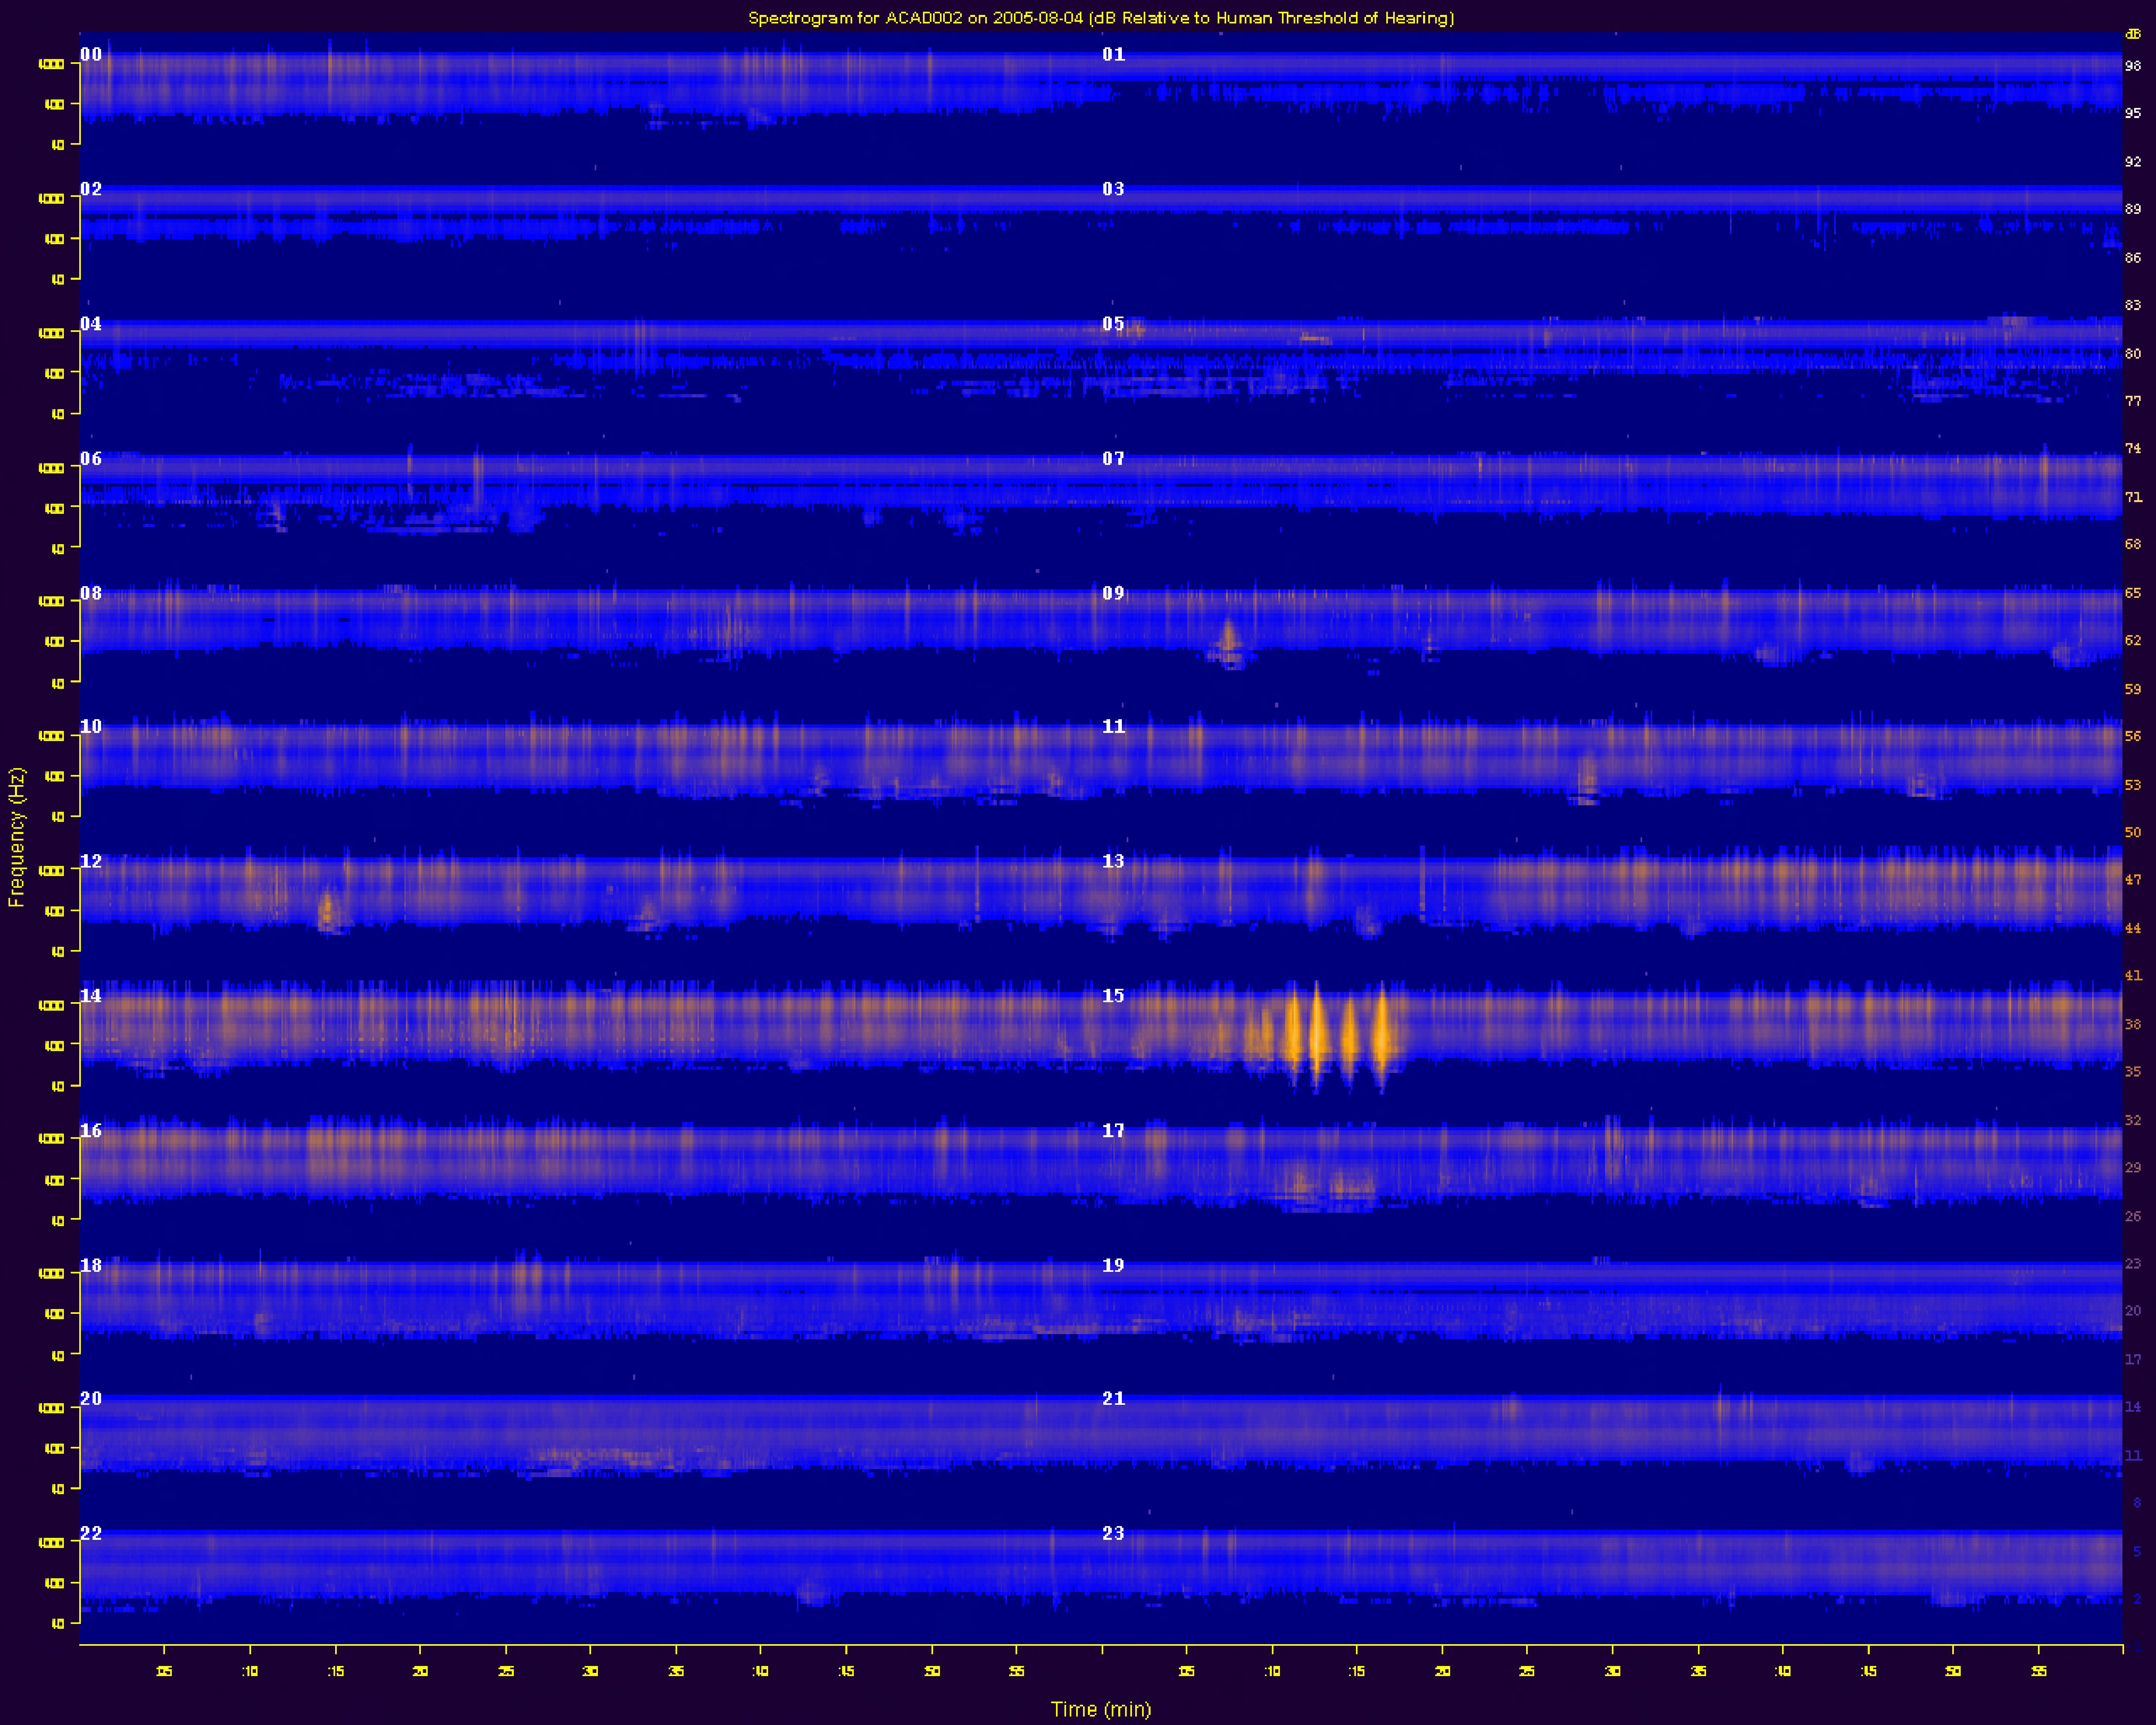Pick the 38 value on the dB scale
2156x1725 pixels.
(x=2133, y=1024)
